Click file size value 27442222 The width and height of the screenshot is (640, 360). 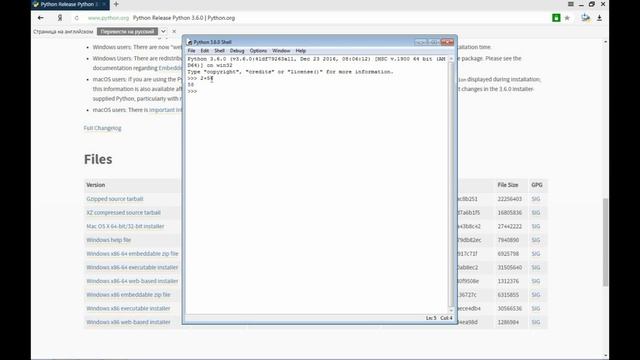coord(509,226)
